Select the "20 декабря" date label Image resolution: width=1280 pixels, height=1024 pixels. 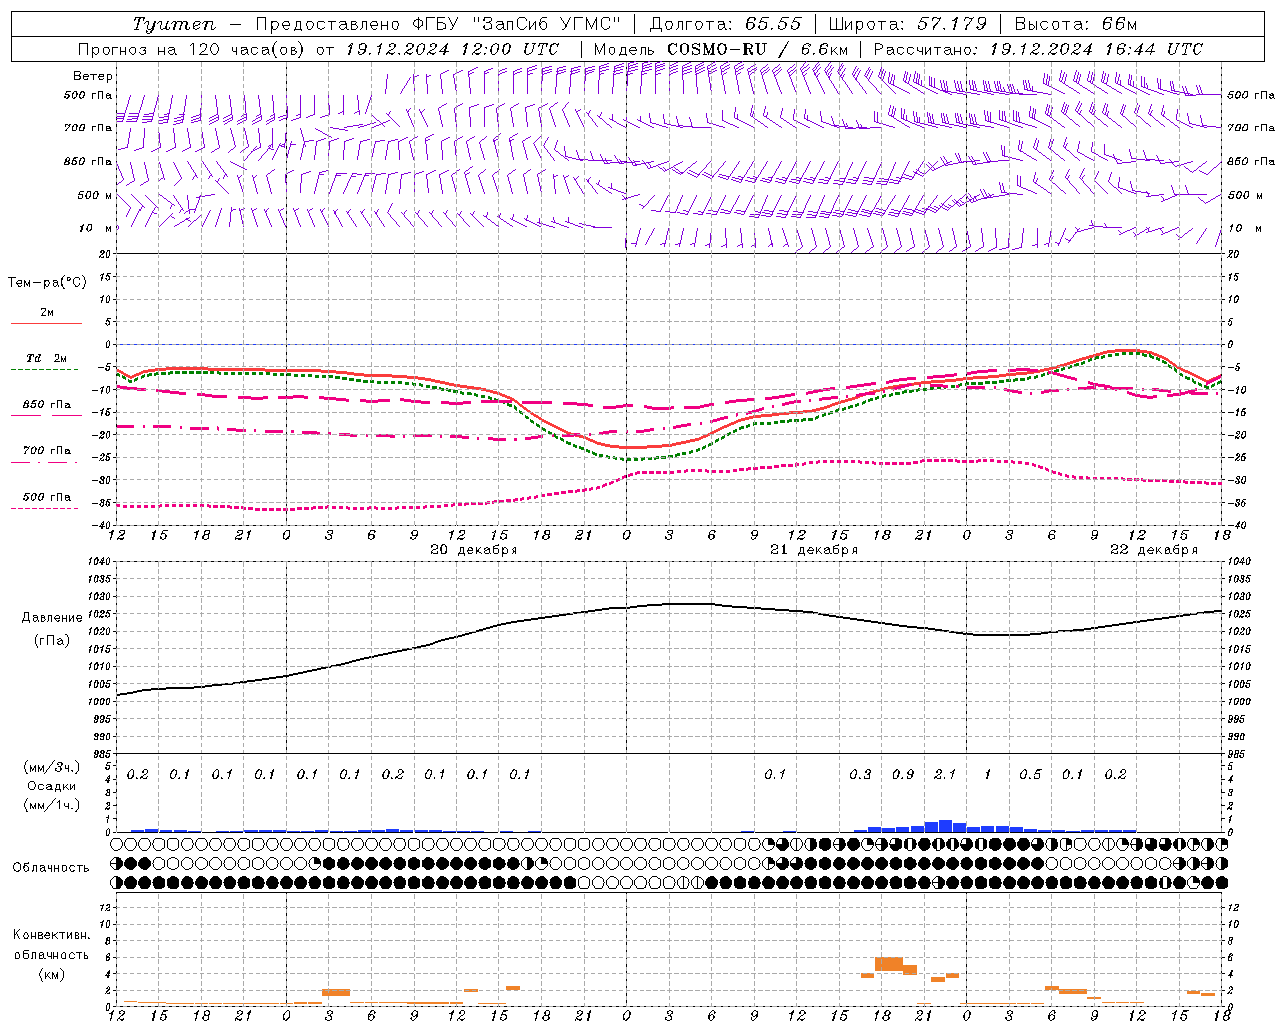[x=473, y=550]
